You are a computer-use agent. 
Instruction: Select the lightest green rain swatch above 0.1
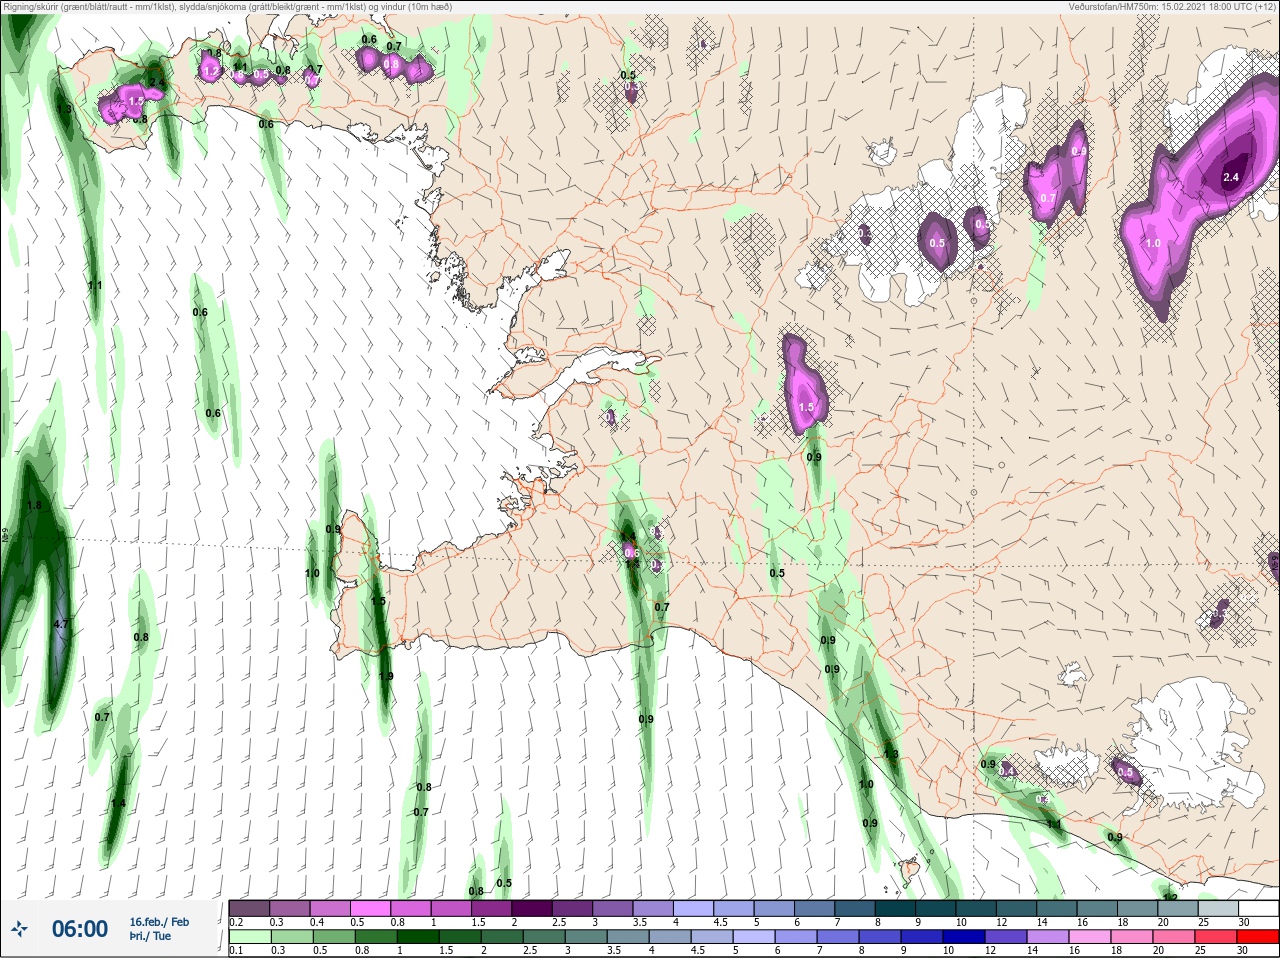[249, 937]
